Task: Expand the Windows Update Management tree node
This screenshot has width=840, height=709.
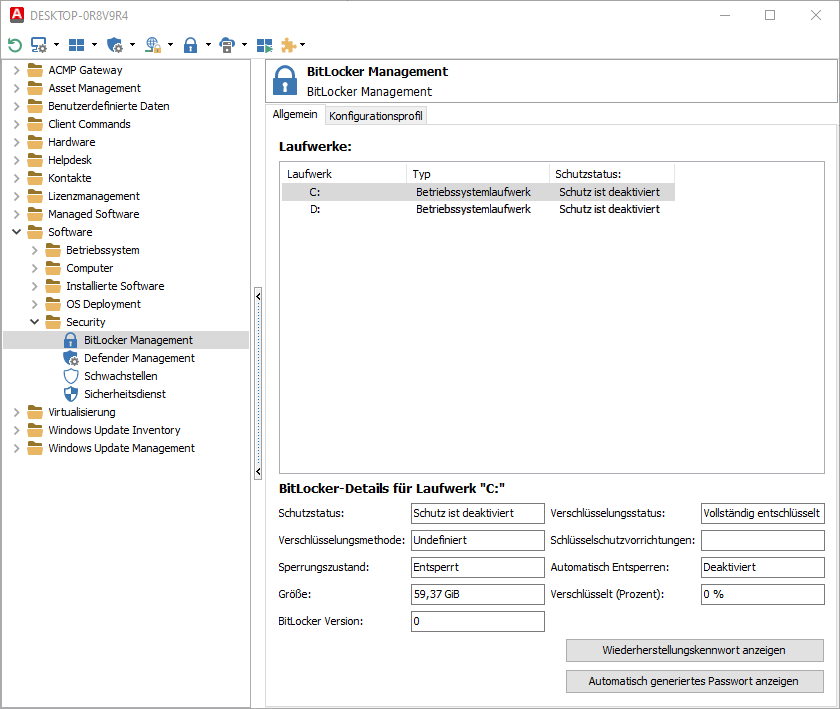Action: click(x=17, y=447)
